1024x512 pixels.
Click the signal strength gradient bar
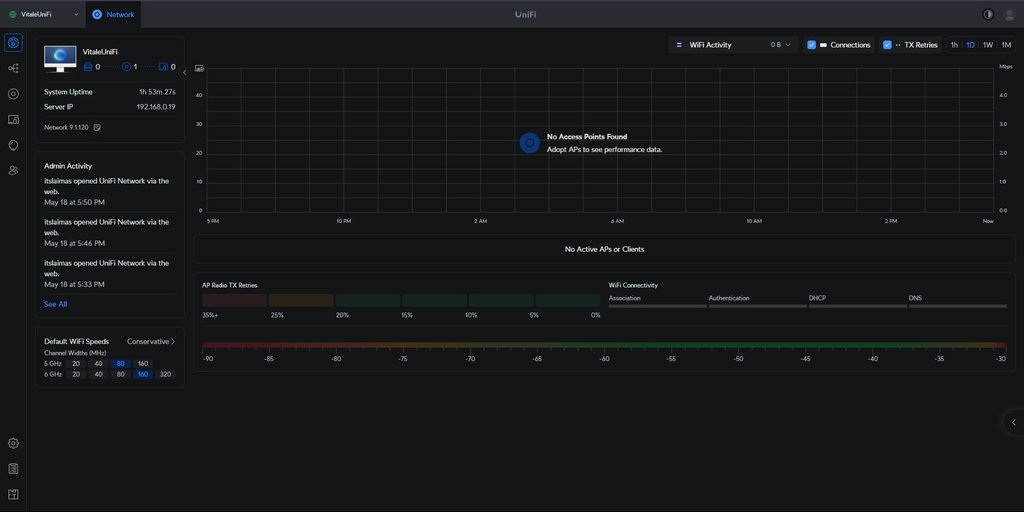click(x=605, y=345)
